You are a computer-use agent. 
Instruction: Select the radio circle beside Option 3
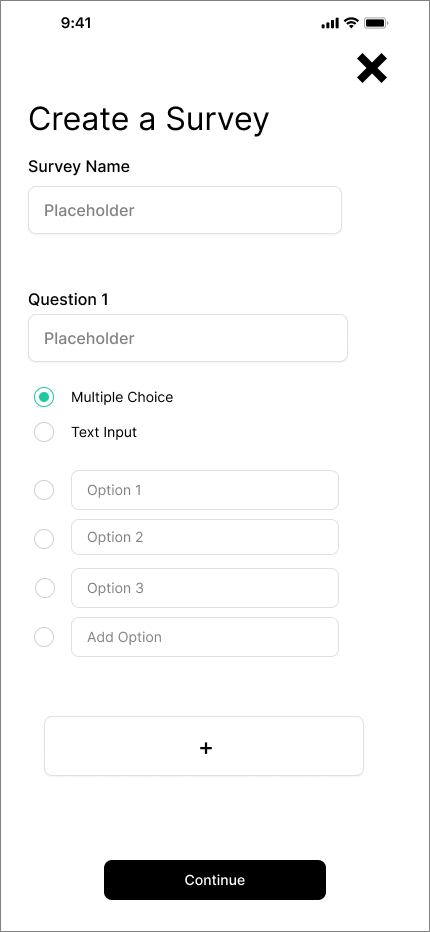click(x=45, y=588)
